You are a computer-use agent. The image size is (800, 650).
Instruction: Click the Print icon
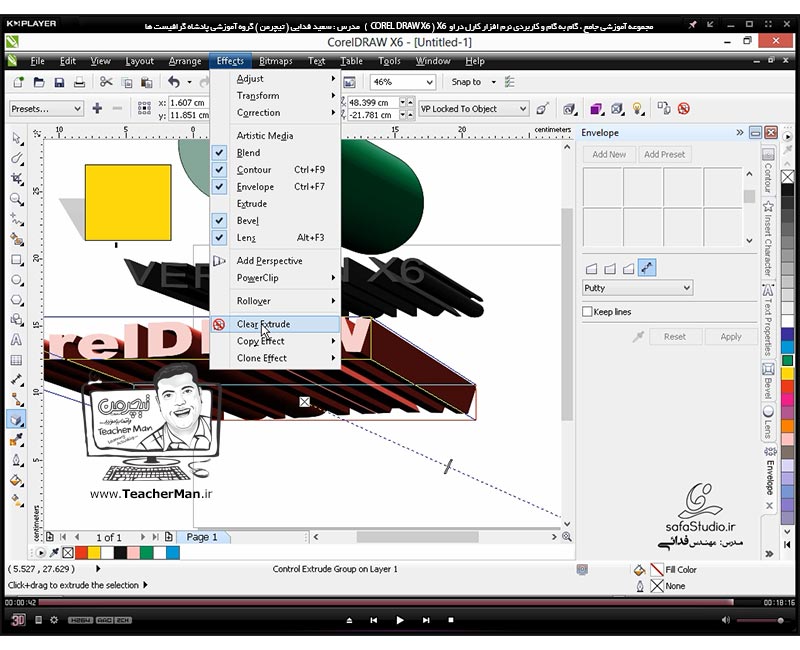click(79, 82)
